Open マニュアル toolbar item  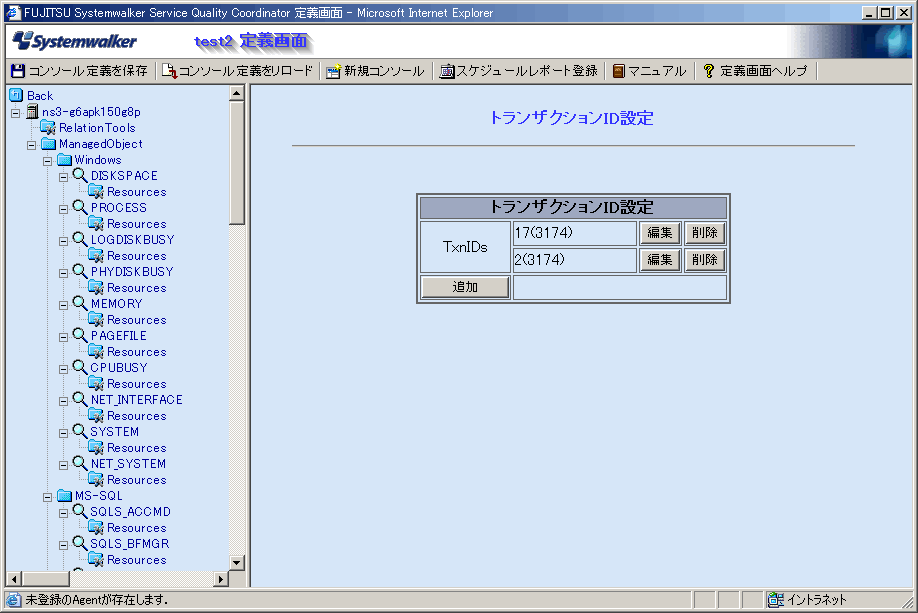[649, 71]
